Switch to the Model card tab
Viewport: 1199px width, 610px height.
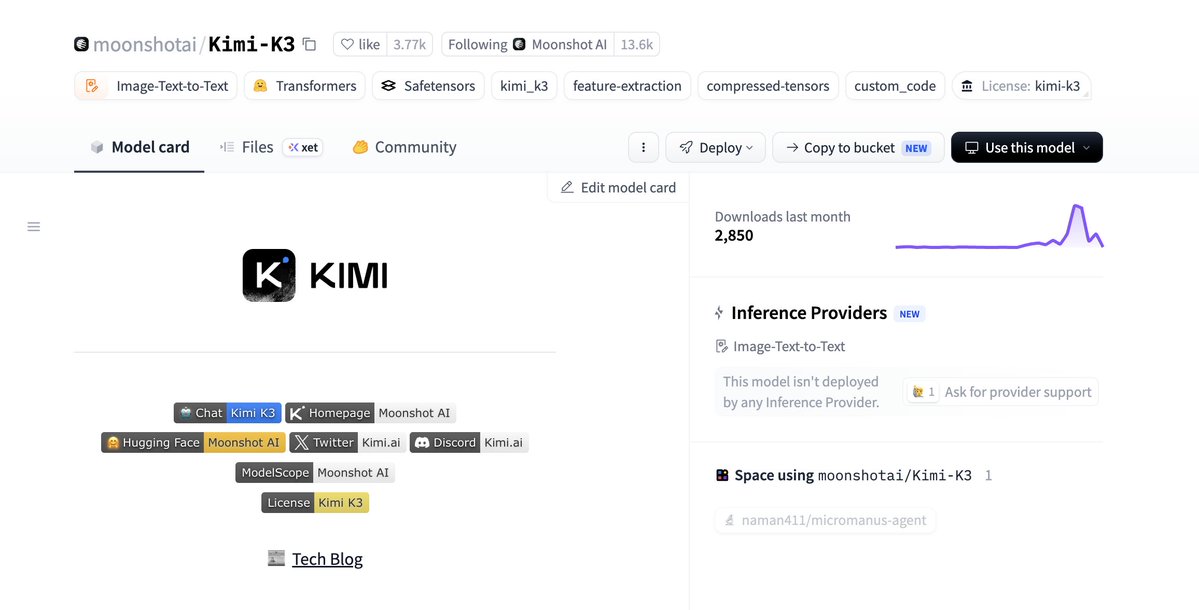pos(139,148)
